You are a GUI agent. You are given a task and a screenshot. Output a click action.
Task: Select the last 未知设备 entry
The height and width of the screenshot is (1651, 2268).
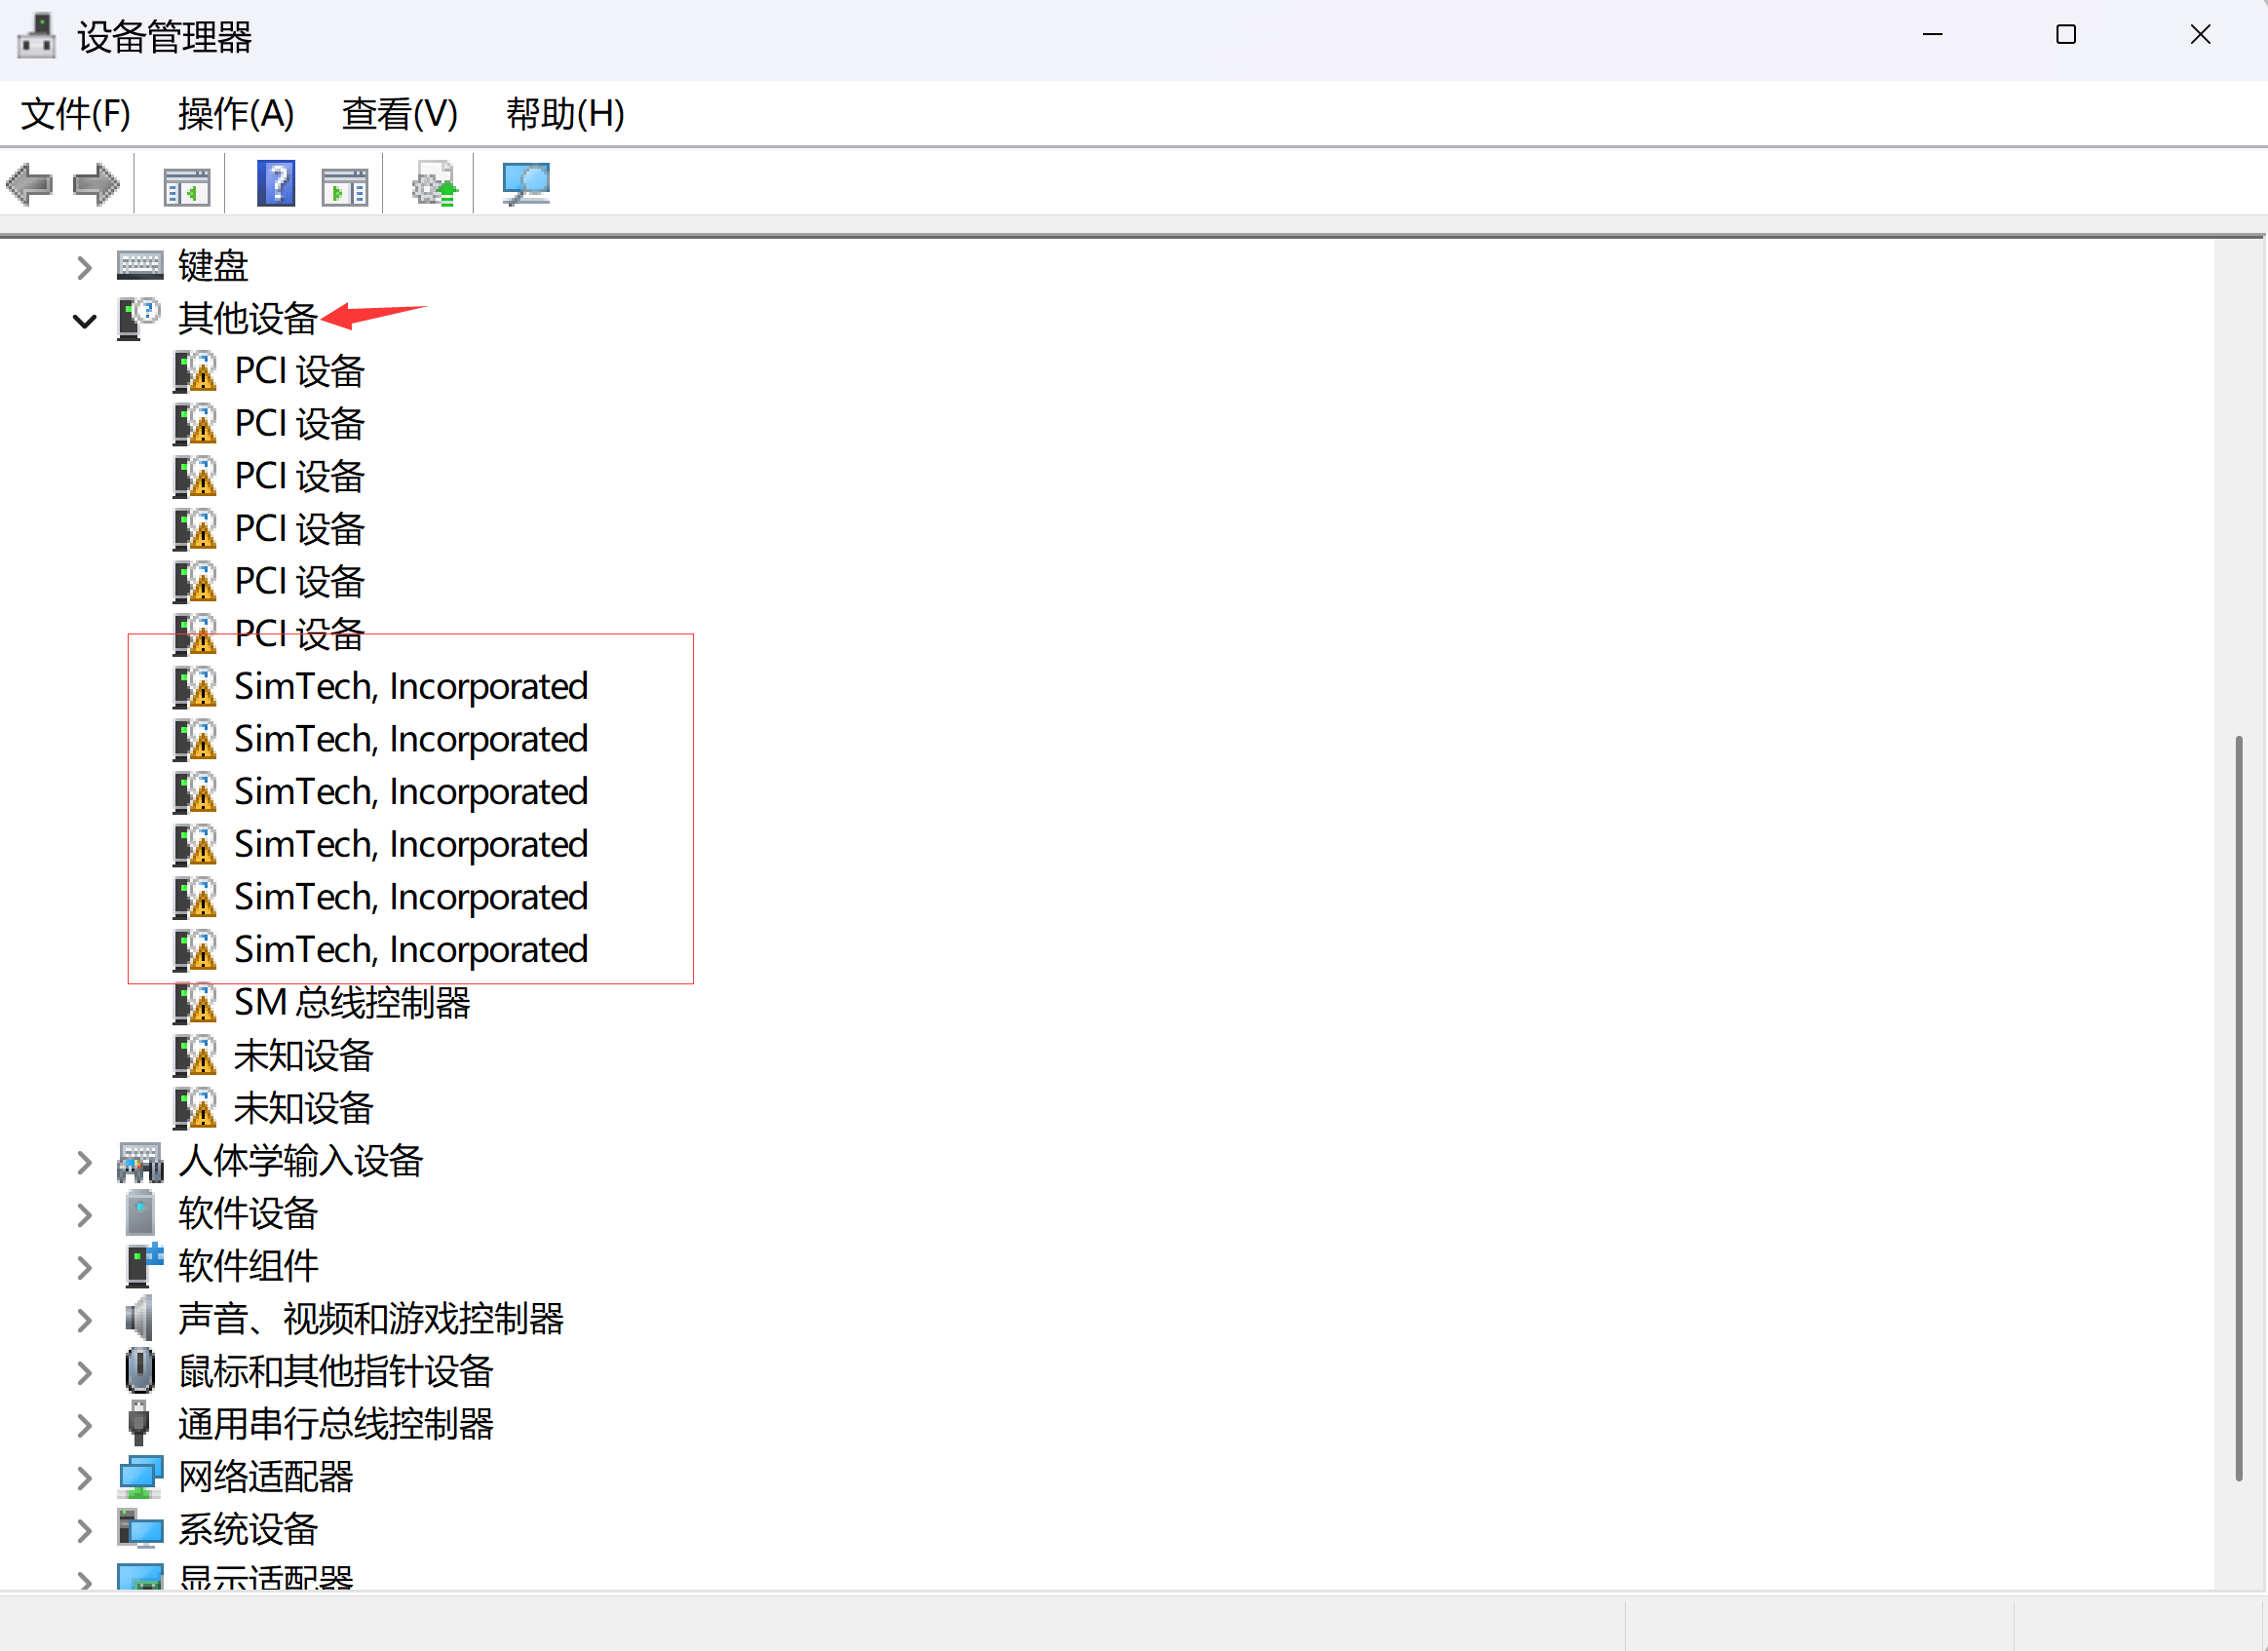click(303, 1108)
